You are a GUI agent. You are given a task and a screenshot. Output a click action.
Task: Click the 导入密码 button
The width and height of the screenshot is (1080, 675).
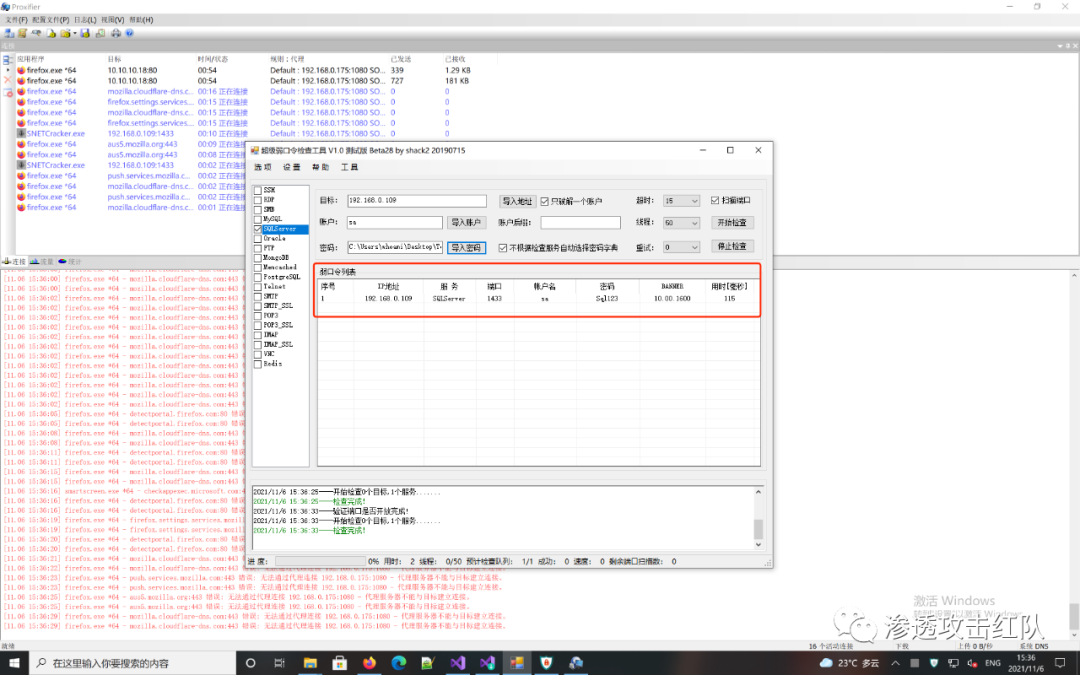point(466,247)
